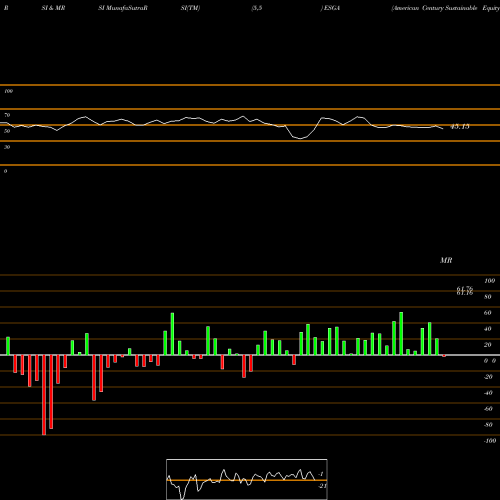The height and width of the screenshot is (500, 500).
Task: Click the ESGA ticker symbol text
Action: (331, 8)
